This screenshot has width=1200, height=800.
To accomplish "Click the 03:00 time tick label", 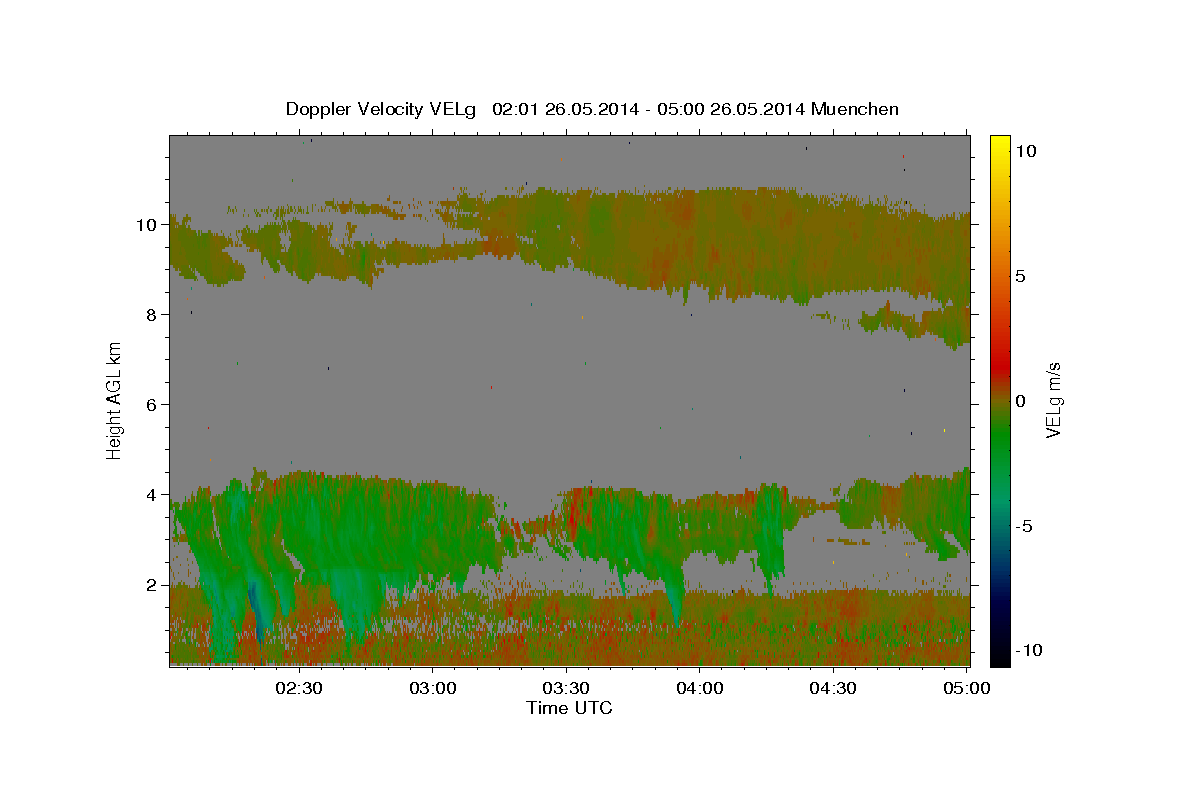I will pos(433,689).
